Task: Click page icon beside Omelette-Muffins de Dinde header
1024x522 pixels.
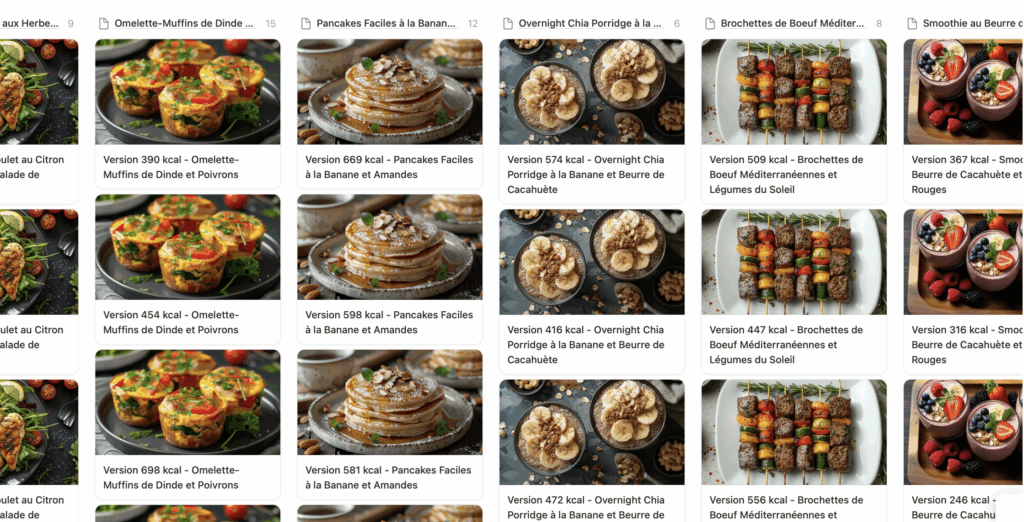Action: coord(103,24)
